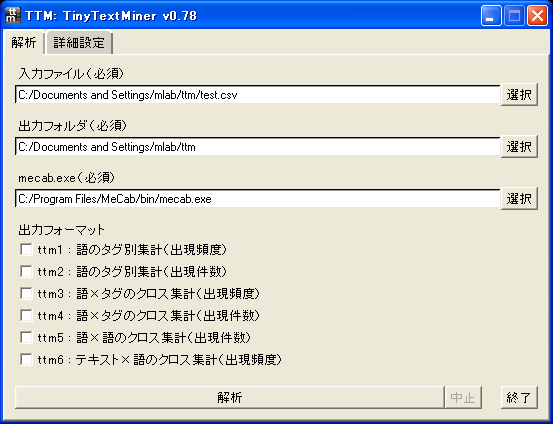This screenshot has height=424, width=553.
Task: Click 選択 button for mecab.exe
Action: click(519, 199)
